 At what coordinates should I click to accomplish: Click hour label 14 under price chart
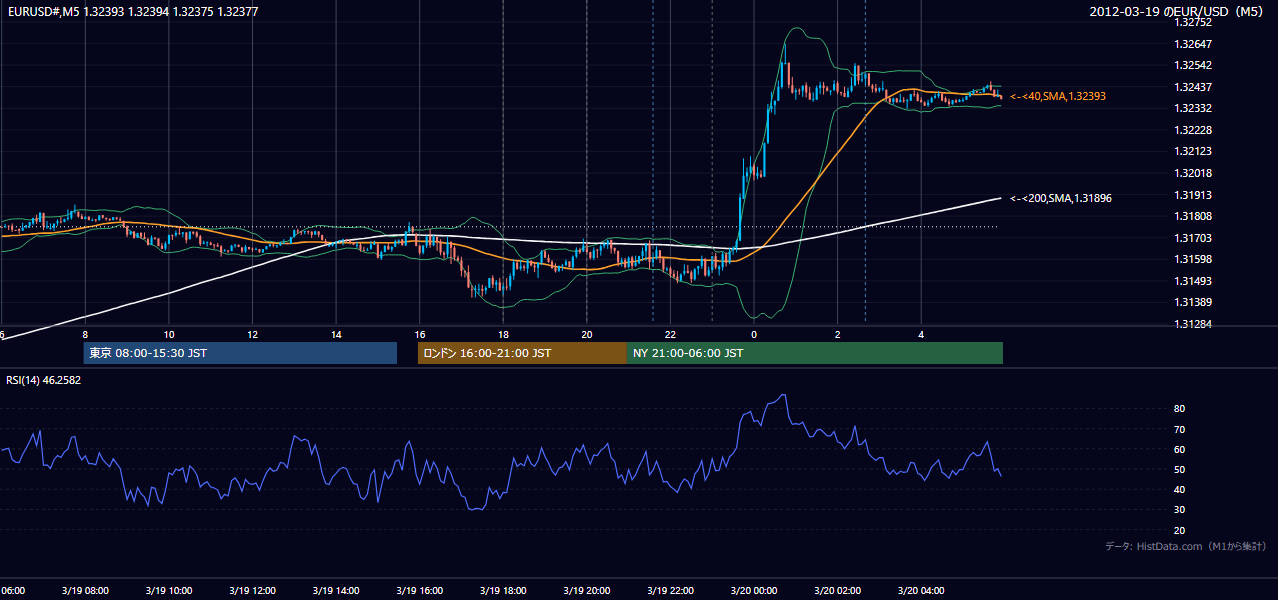[x=336, y=335]
